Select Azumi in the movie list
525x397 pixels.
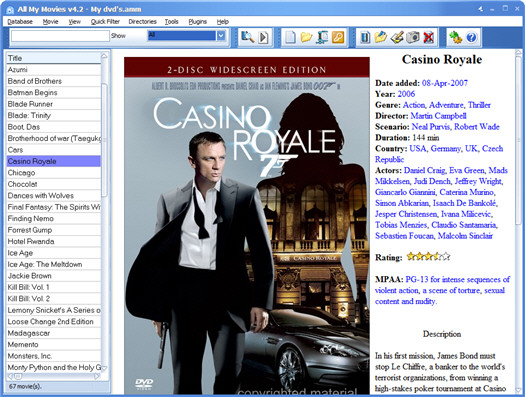[x=54, y=70]
